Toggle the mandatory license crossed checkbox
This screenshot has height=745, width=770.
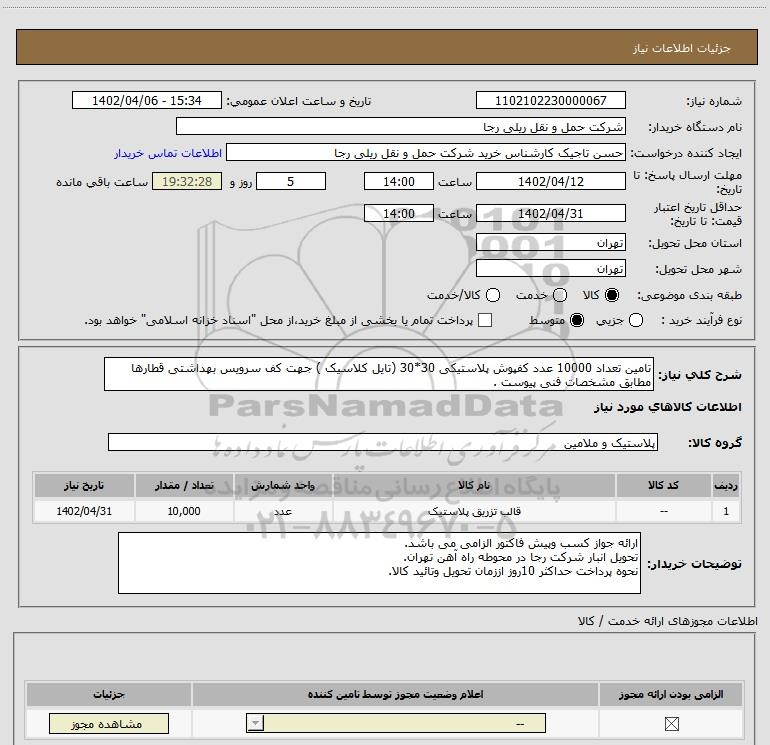[671, 723]
